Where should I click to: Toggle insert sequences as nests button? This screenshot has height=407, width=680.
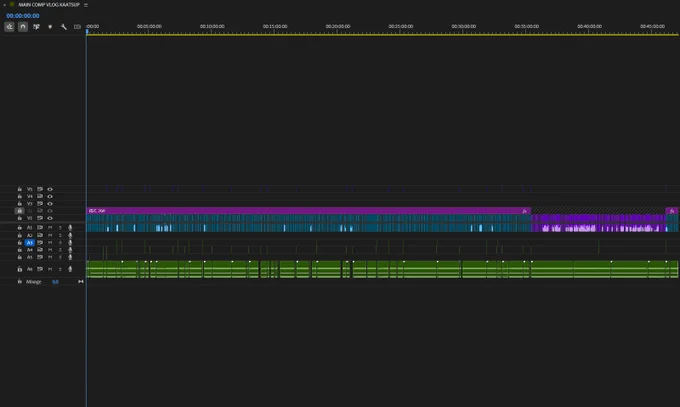point(9,27)
